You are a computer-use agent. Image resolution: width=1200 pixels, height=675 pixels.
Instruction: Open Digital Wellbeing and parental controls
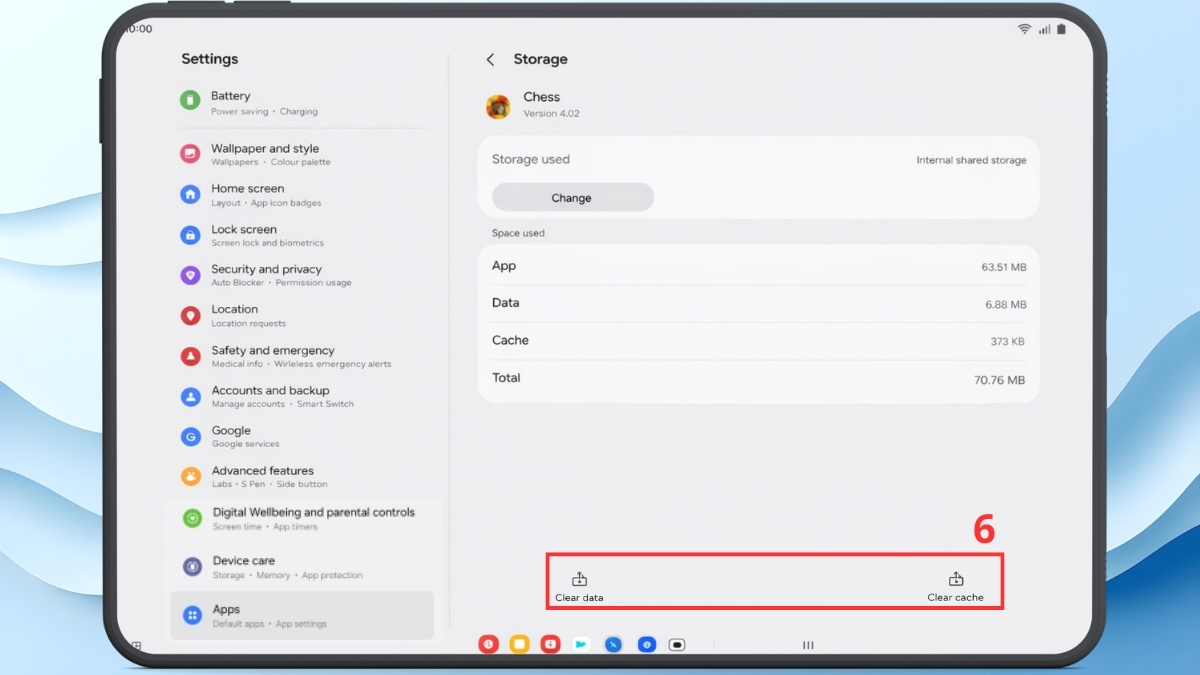pyautogui.click(x=303, y=518)
